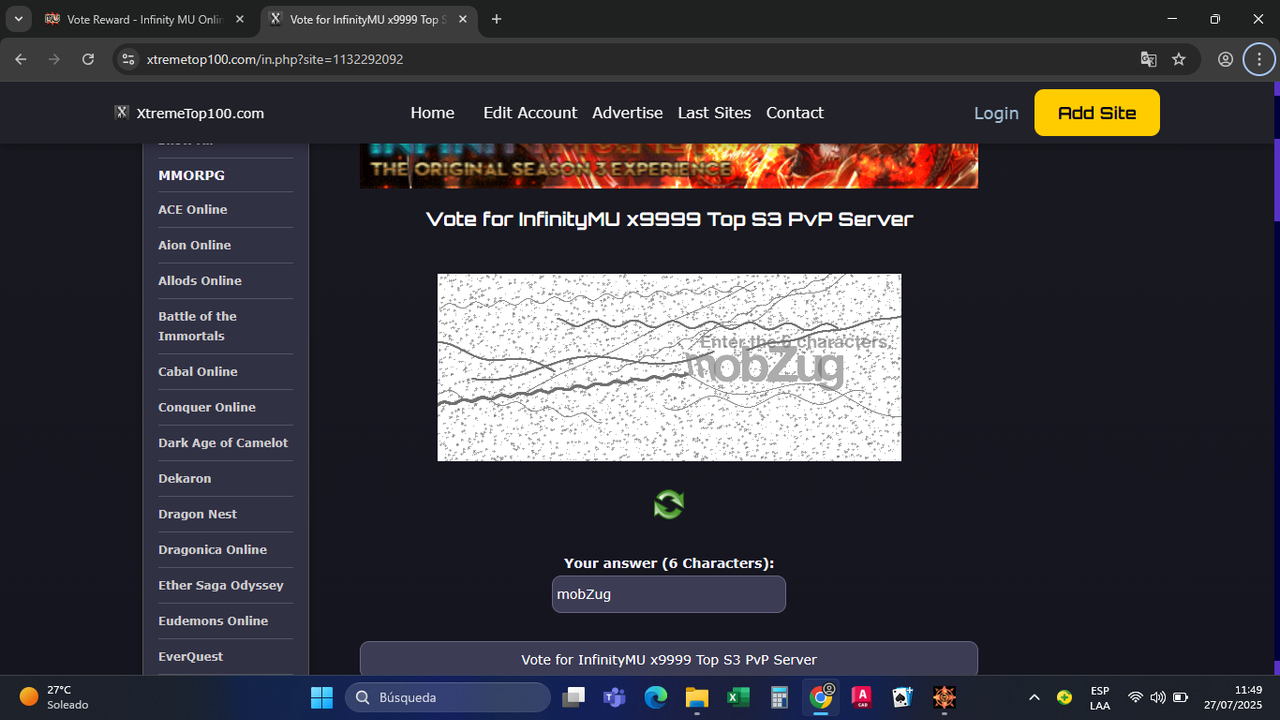This screenshot has width=1280, height=720.
Task: Open ACE Online category
Action: coord(193,209)
